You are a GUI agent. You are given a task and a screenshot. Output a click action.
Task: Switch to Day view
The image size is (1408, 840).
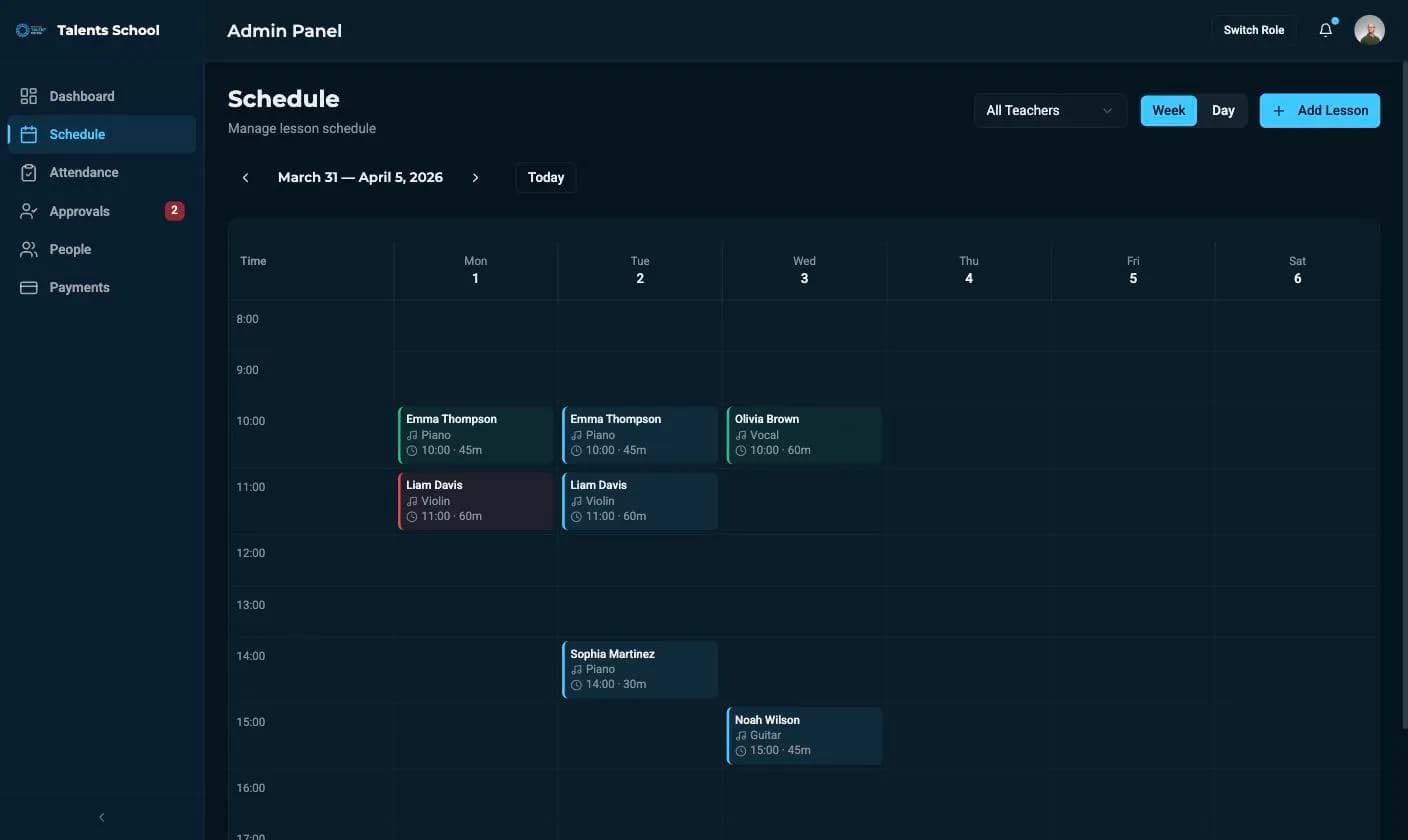point(1223,111)
